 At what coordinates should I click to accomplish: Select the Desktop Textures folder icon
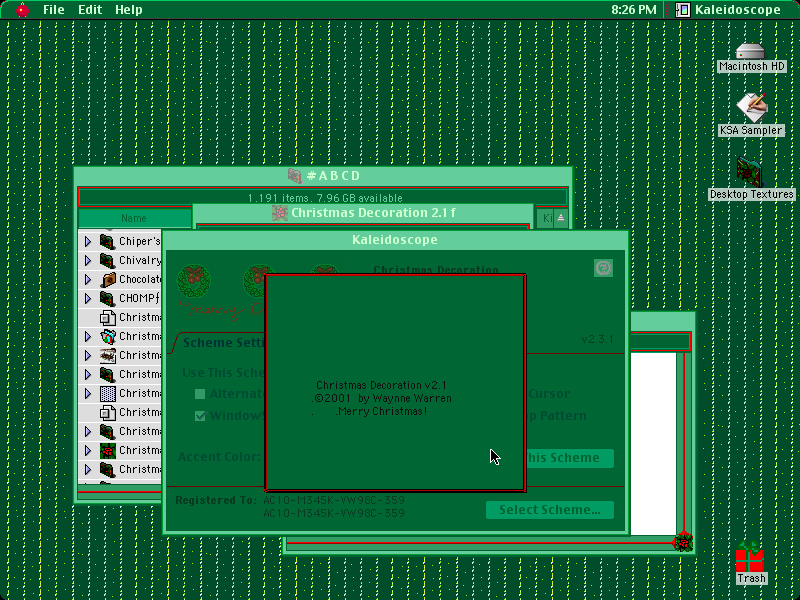click(749, 172)
